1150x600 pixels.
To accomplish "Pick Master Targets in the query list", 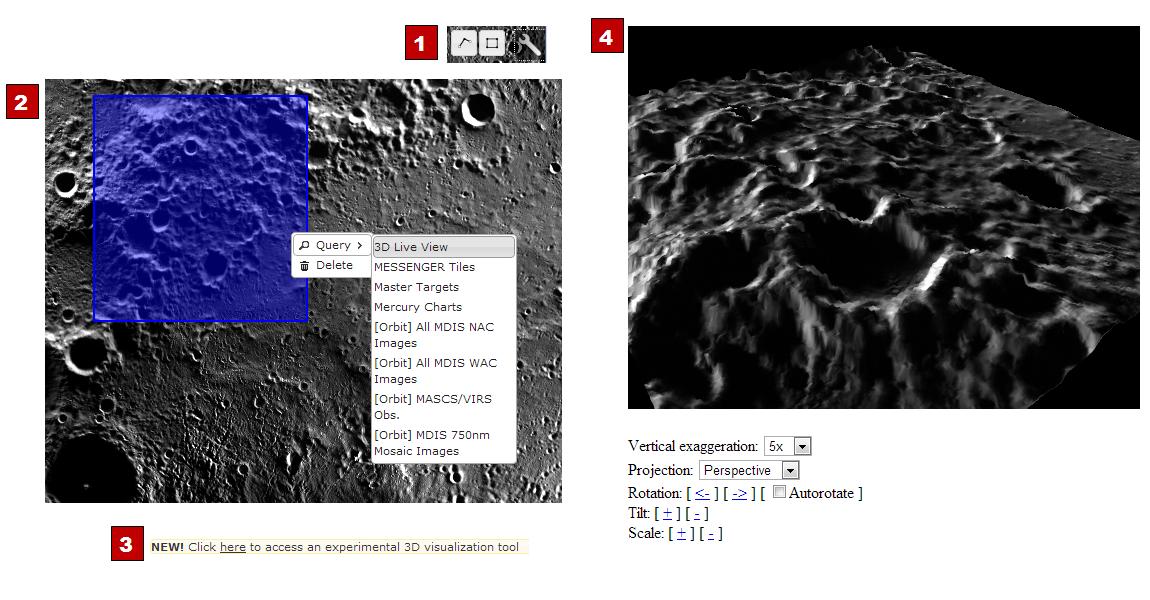I will click(x=416, y=287).
